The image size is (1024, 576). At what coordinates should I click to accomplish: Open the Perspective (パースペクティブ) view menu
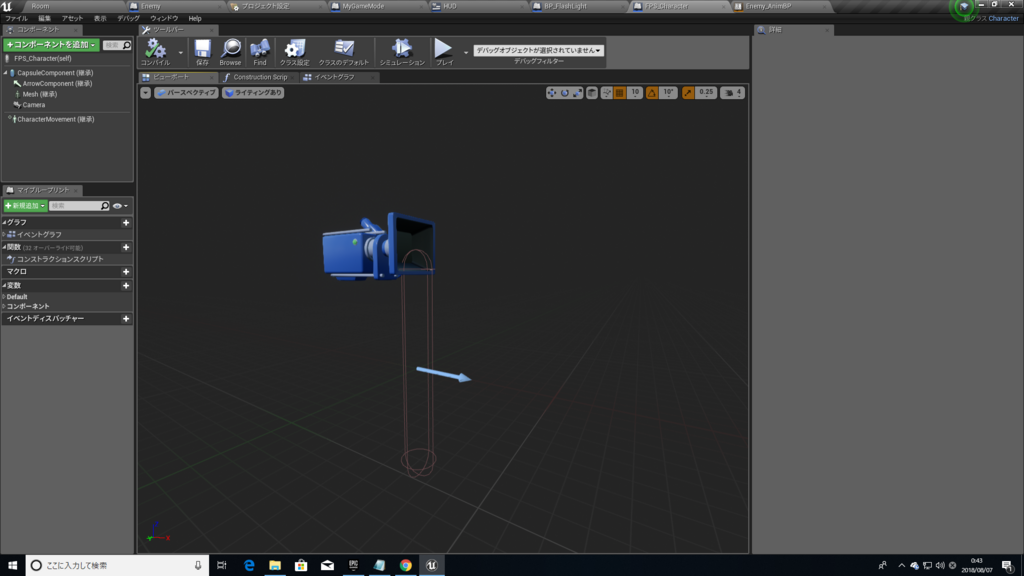point(187,93)
